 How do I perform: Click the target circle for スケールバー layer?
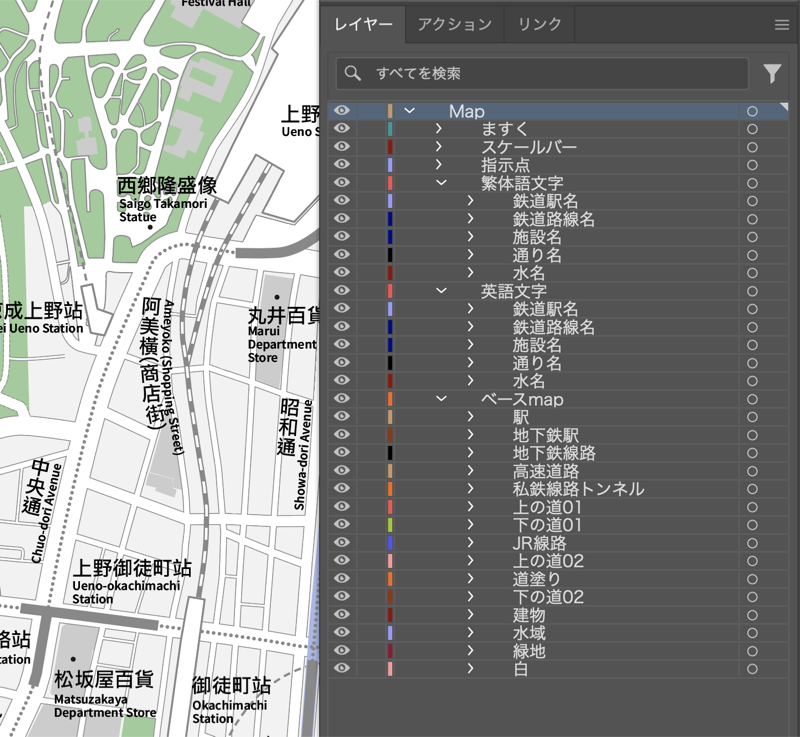pyautogui.click(x=752, y=147)
